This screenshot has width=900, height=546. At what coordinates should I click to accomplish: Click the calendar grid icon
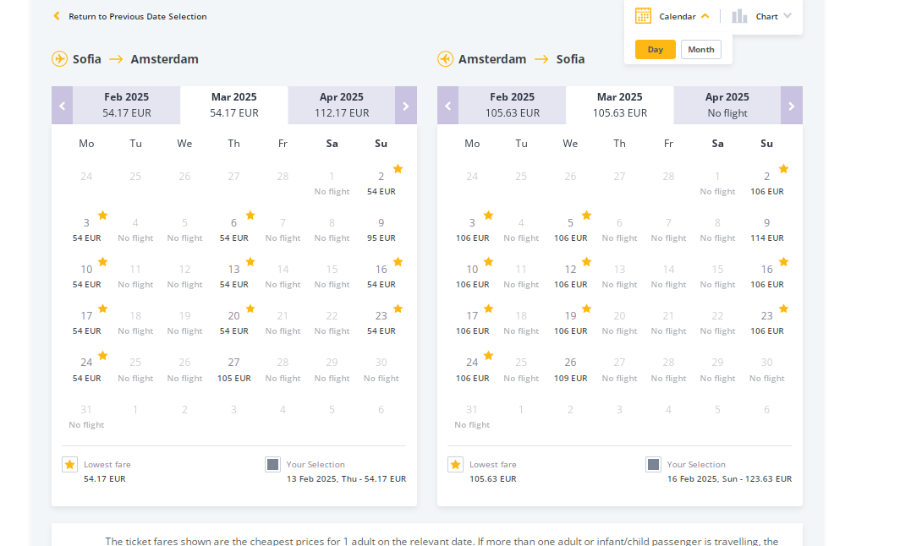(643, 16)
